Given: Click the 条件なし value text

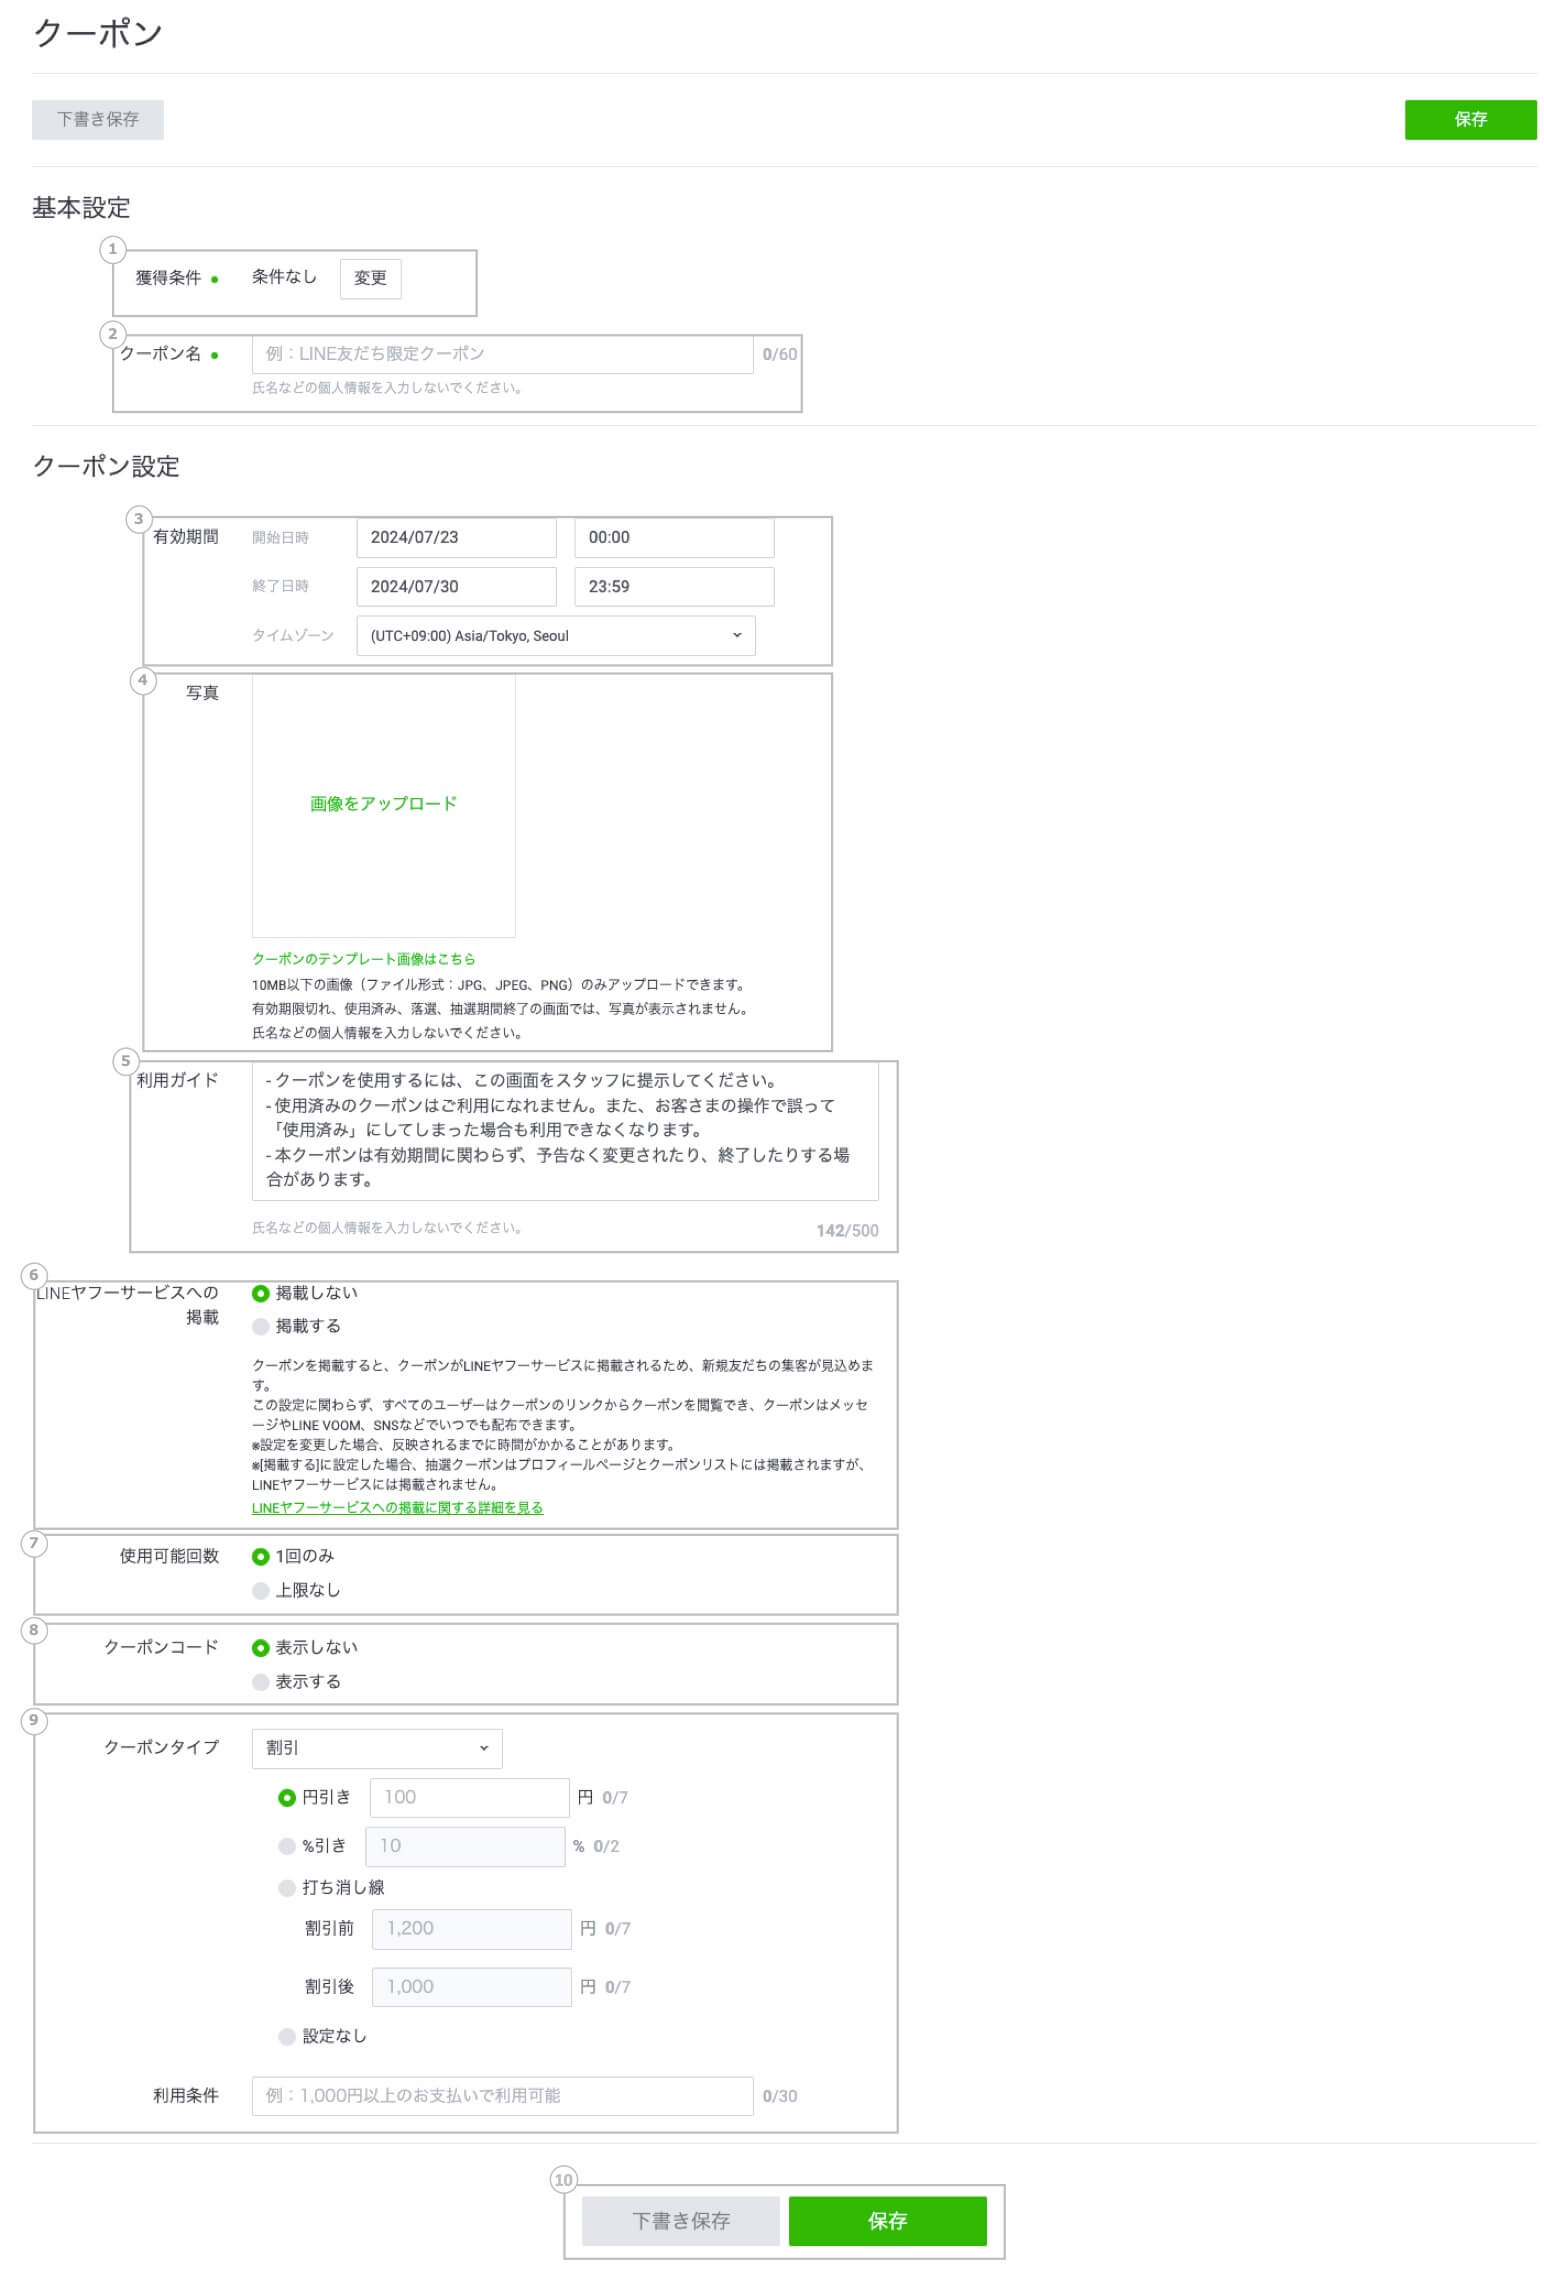Looking at the screenshot, I should pos(284,277).
